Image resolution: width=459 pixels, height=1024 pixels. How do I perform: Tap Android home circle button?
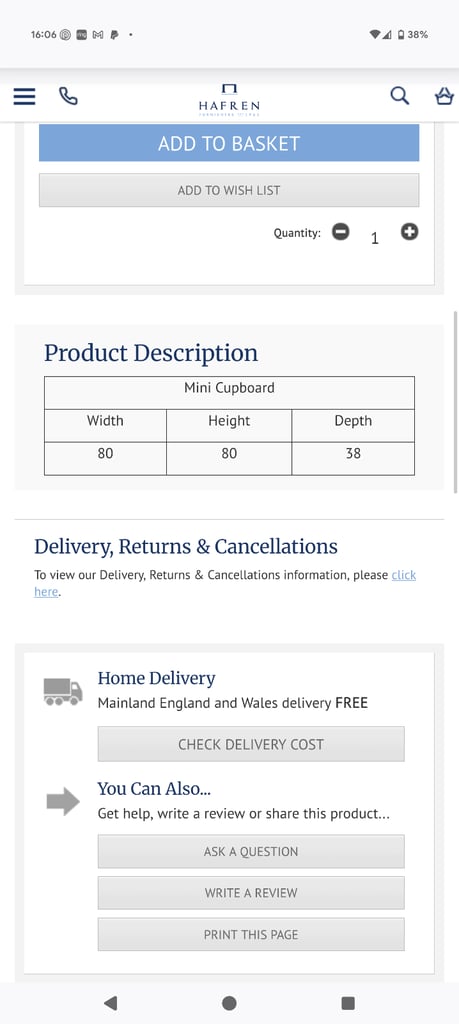tap(229, 1003)
